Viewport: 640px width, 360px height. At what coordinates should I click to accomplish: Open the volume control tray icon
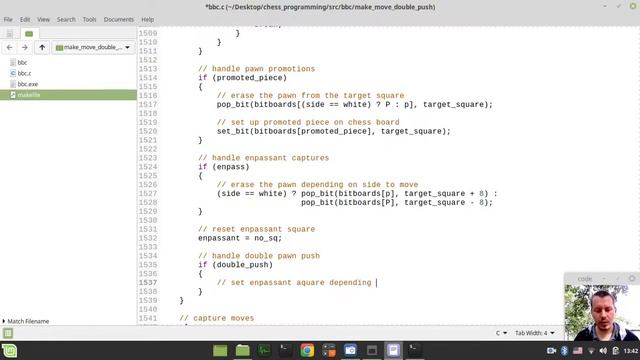pos(603,351)
